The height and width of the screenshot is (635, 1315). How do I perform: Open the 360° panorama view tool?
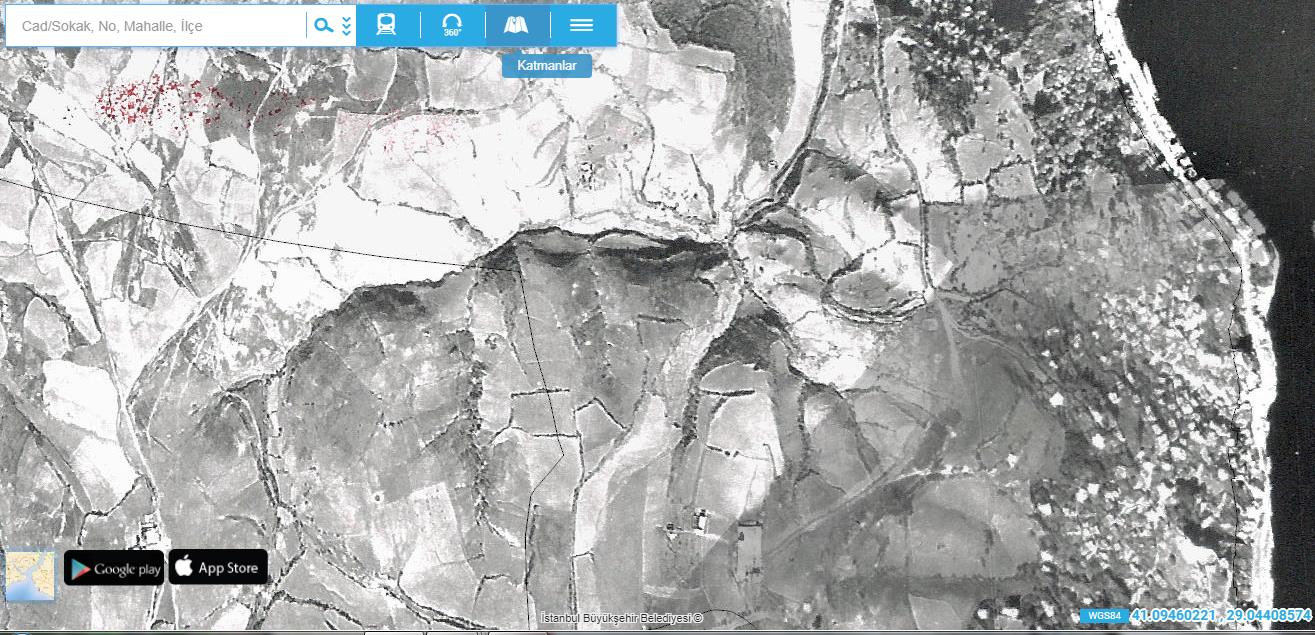click(452, 25)
